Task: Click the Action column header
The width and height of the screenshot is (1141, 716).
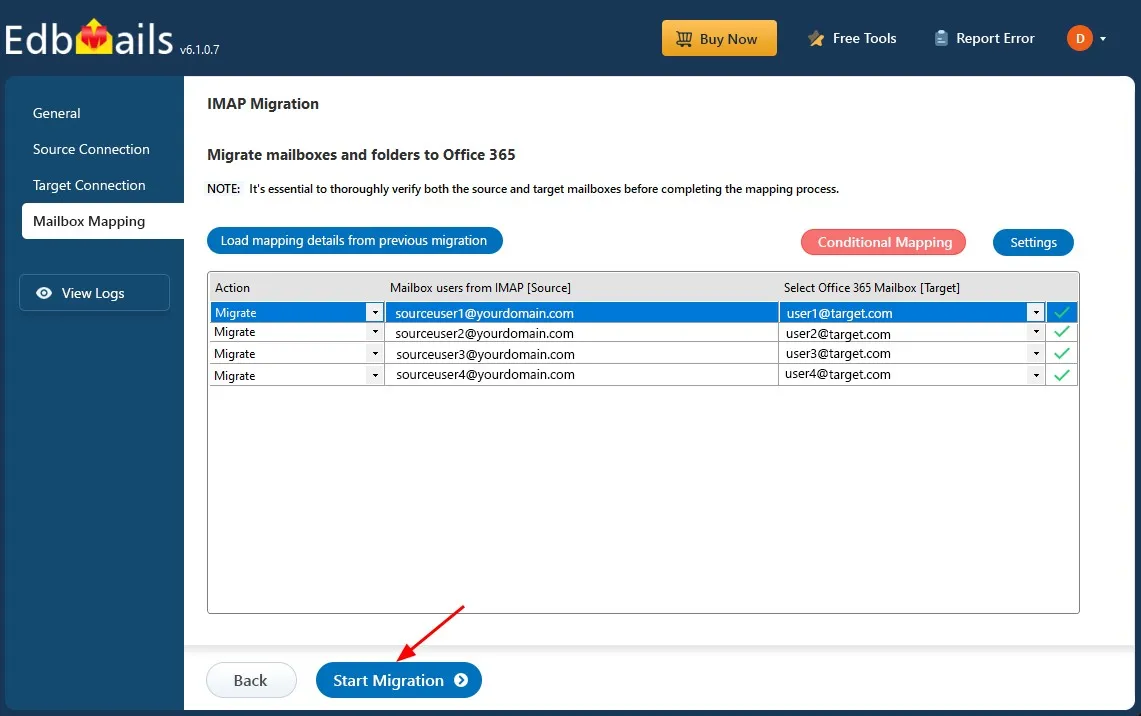Action: pos(232,287)
